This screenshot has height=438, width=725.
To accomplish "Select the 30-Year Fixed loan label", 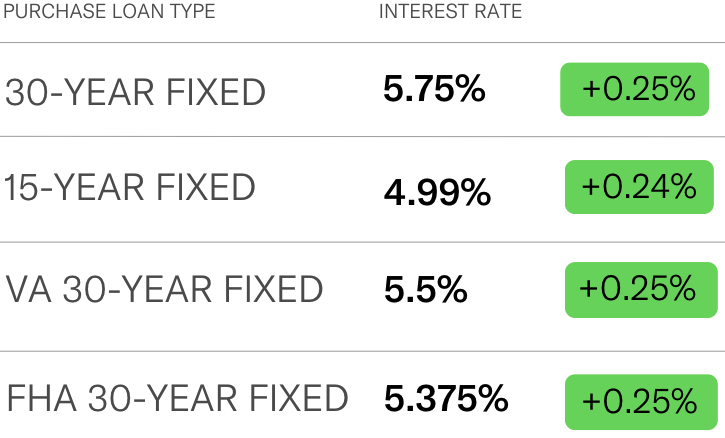I will (135, 92).
